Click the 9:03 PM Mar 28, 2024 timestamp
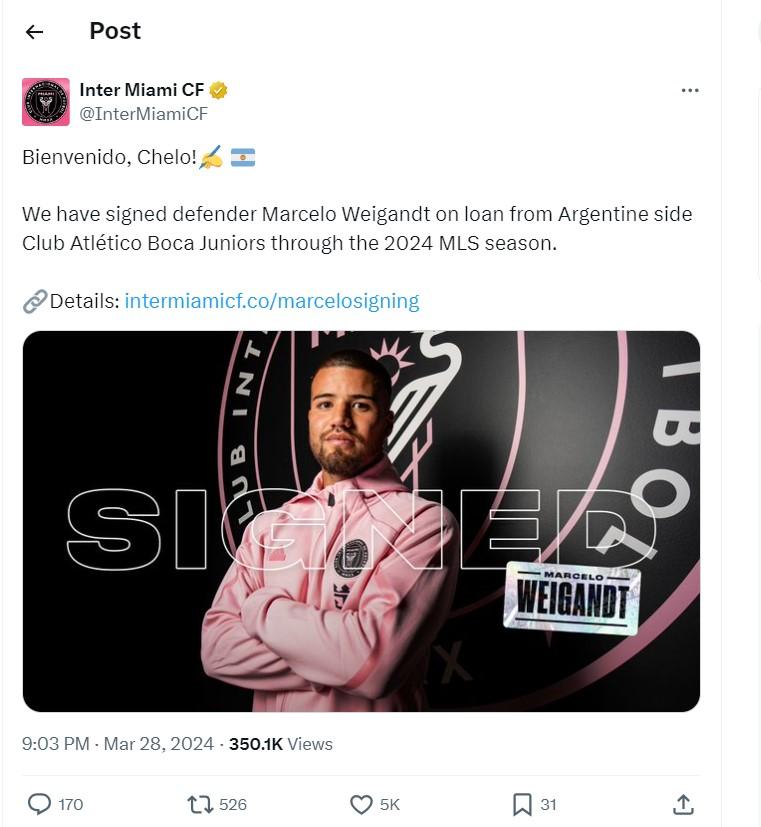Screen dimensions: 761x827 tap(118, 744)
